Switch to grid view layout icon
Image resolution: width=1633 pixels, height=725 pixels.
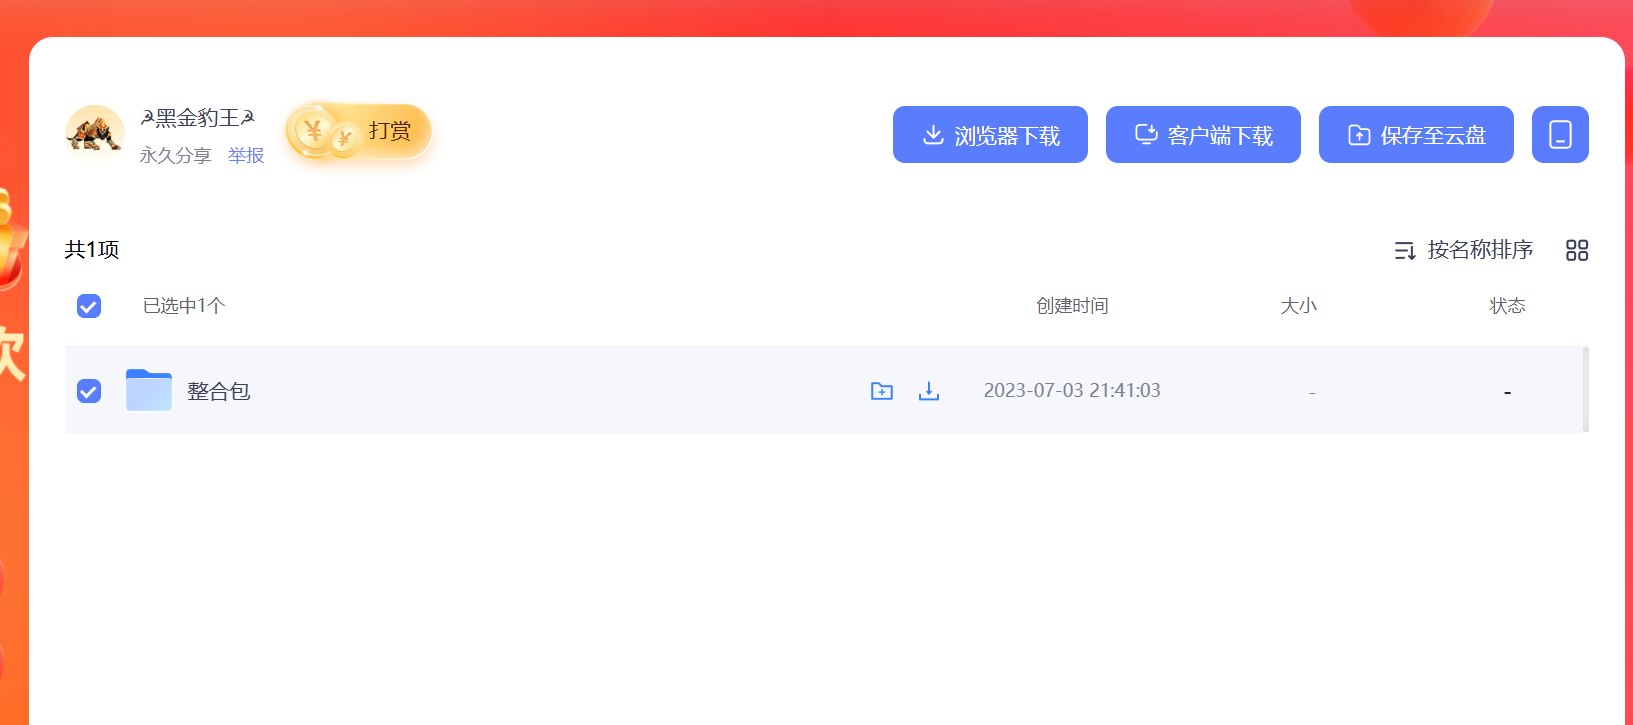tap(1577, 250)
